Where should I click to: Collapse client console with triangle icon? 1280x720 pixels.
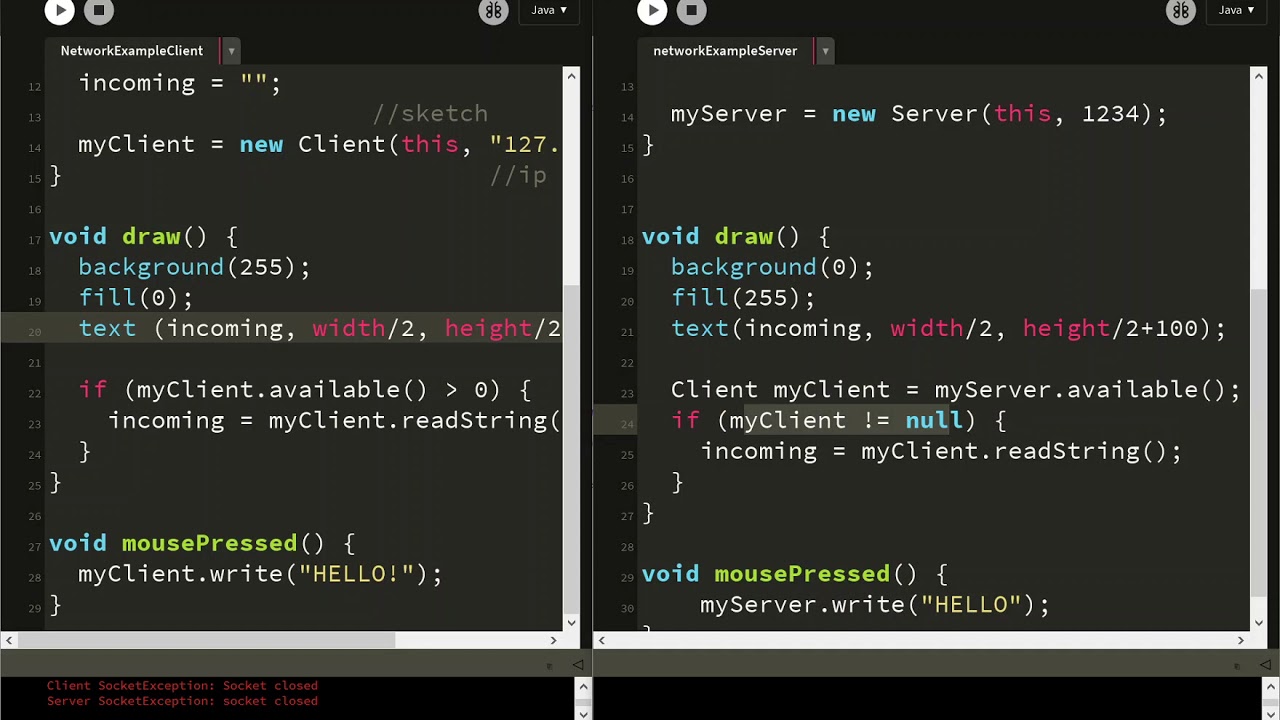[x=577, y=665]
